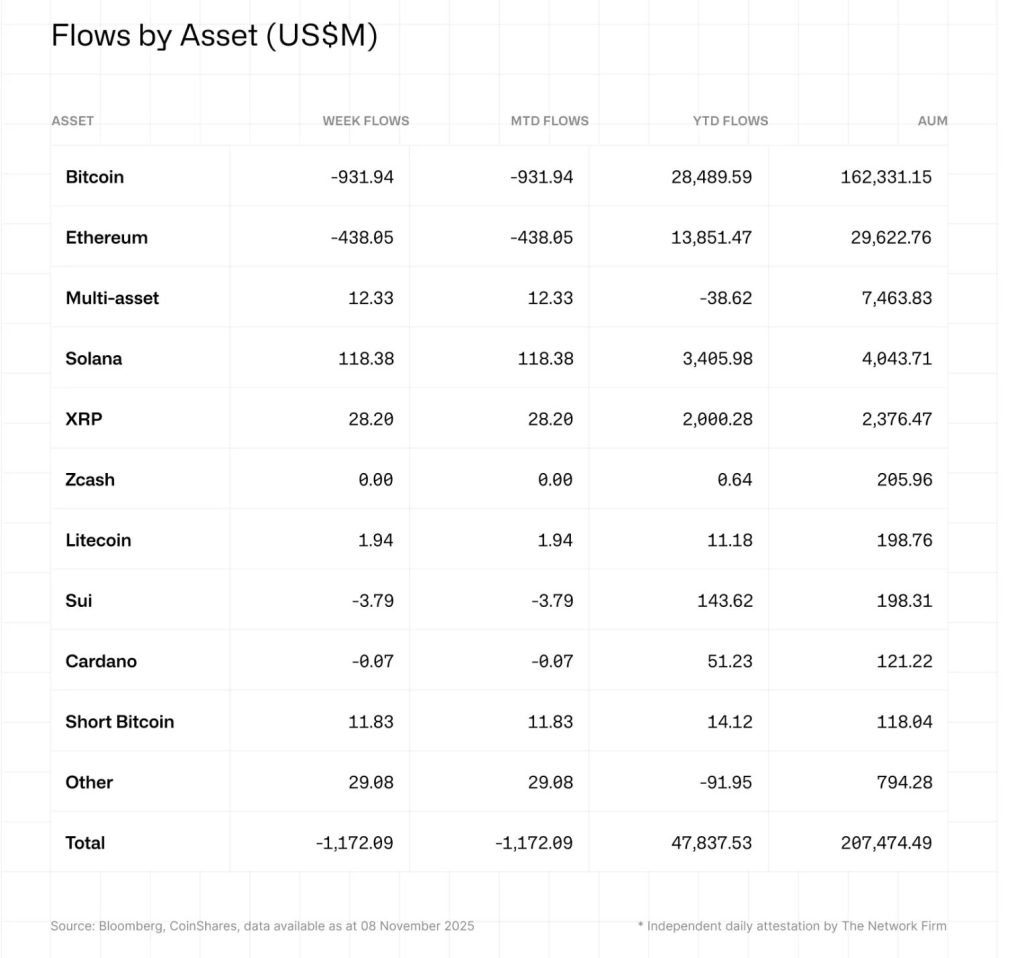Select Ethereum's YTD flows value 13,851.47
This screenshot has width=1024, height=958.
tap(711, 238)
